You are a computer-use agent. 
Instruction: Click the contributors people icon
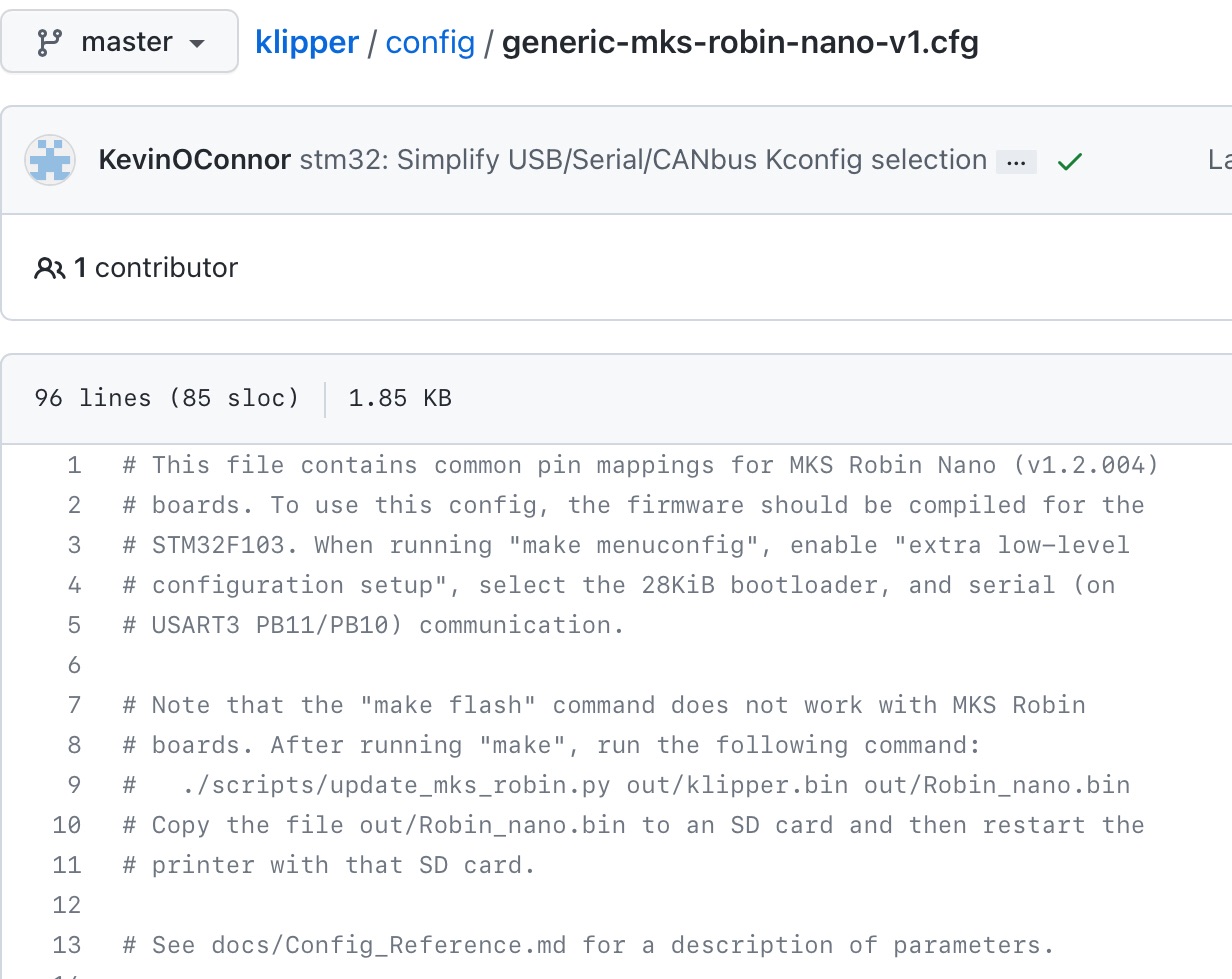[x=49, y=268]
